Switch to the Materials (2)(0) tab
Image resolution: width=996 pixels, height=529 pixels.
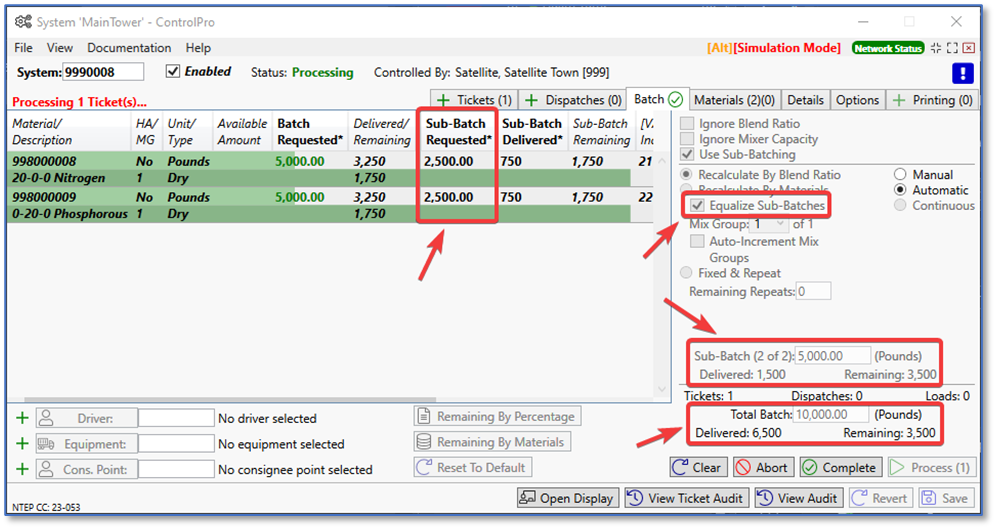click(x=734, y=100)
